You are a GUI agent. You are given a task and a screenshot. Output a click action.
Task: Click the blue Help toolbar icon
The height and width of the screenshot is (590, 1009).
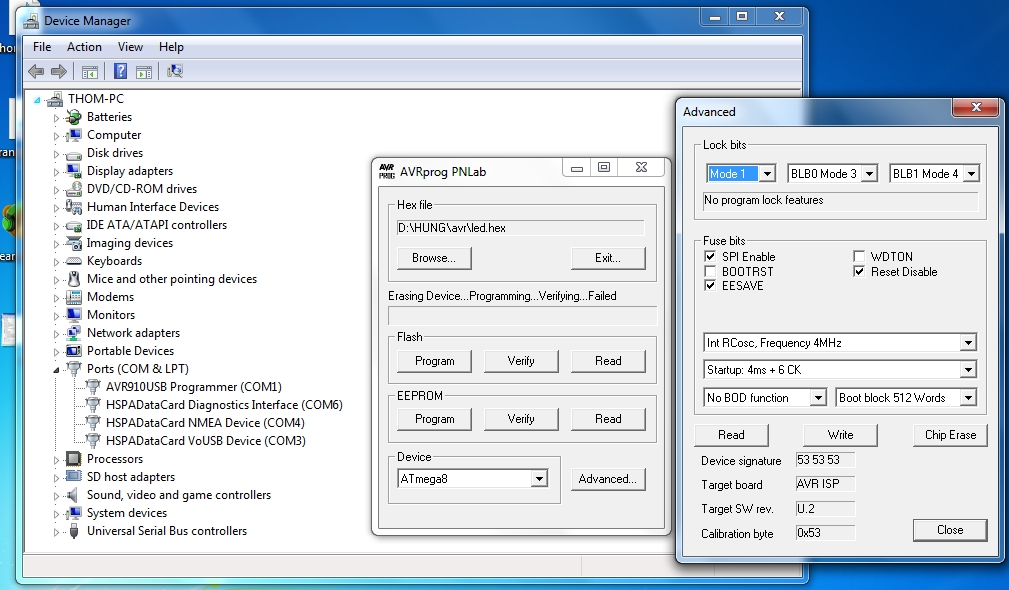coord(120,71)
